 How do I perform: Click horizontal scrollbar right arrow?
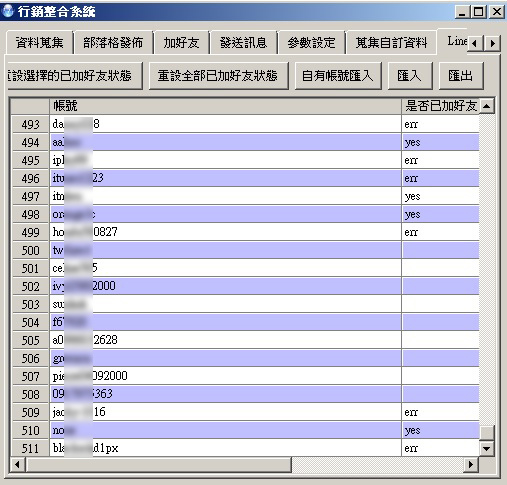[x=471, y=464]
